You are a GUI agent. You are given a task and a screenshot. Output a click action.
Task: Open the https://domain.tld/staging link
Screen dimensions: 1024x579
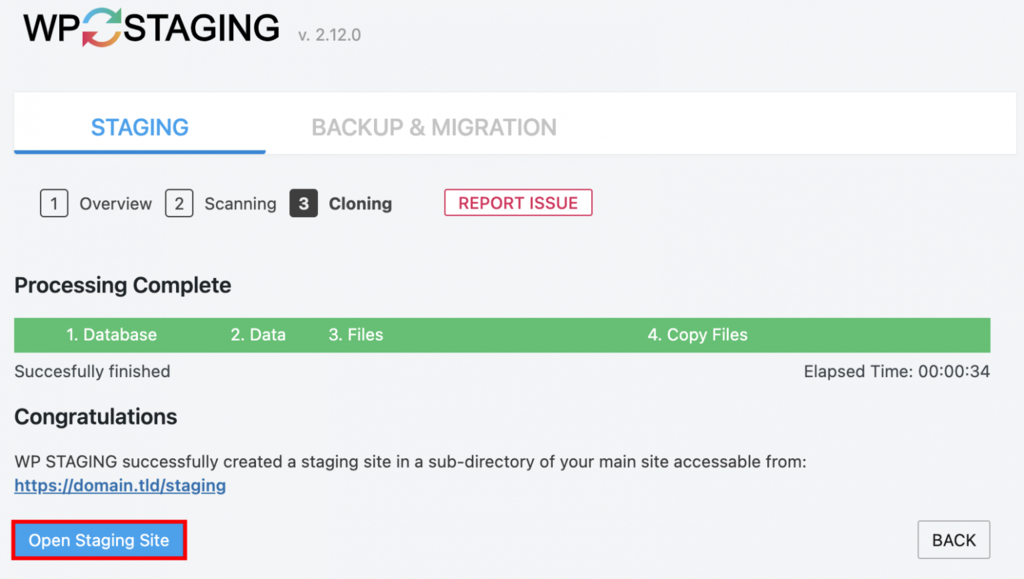[120, 486]
